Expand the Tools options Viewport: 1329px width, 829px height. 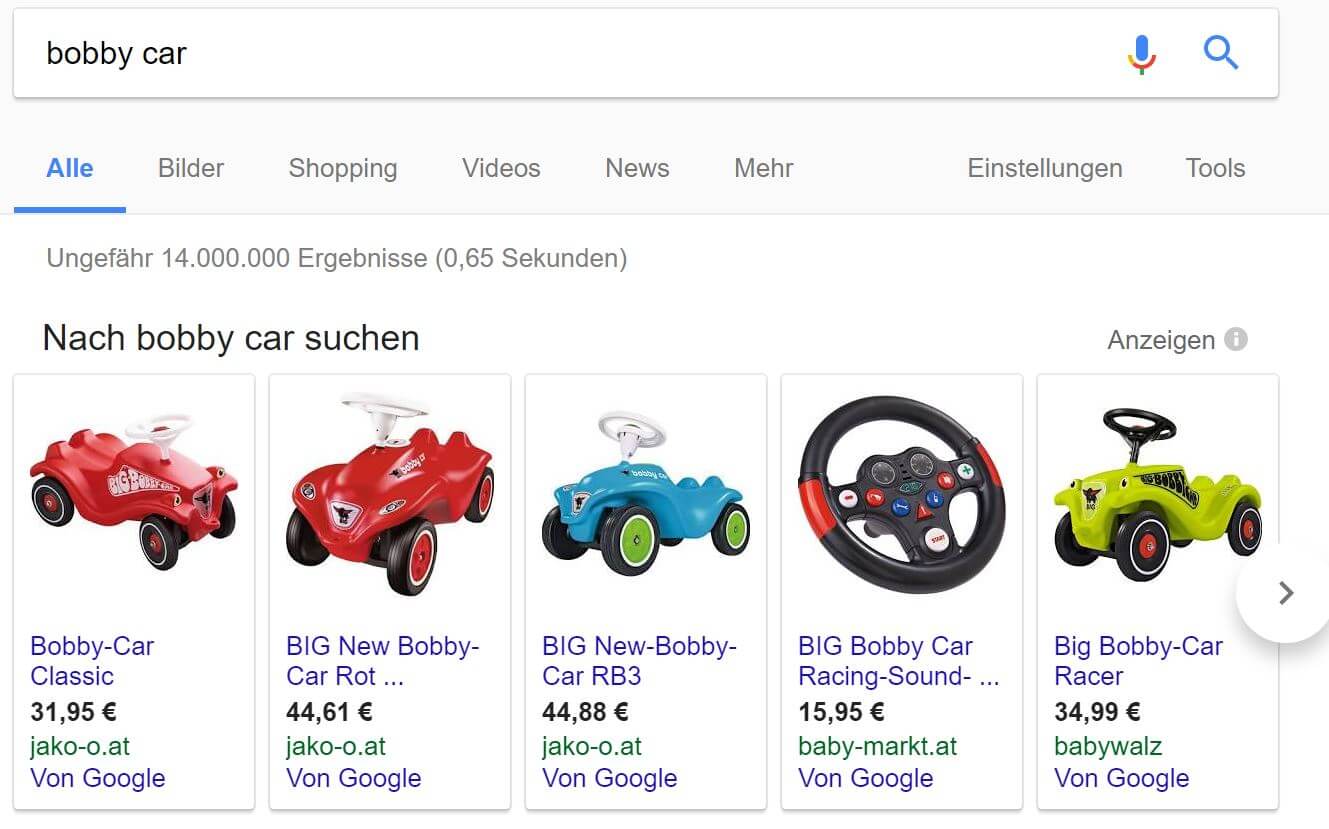pos(1215,168)
